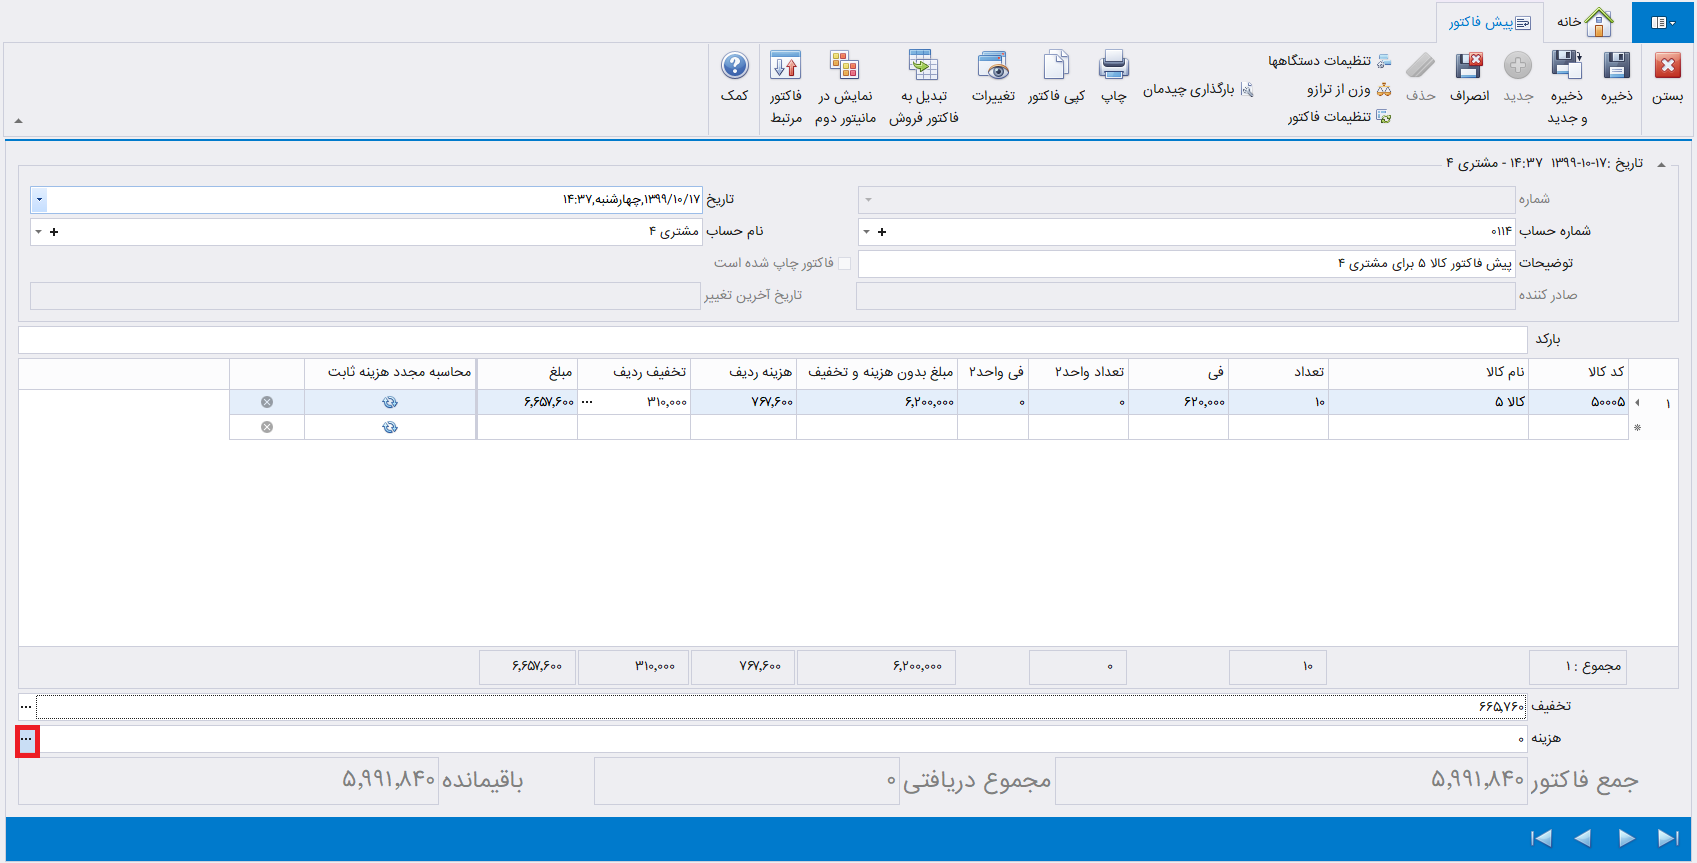
Task: Expand the account number (شماره حساب) dropdown
Action: (x=867, y=232)
